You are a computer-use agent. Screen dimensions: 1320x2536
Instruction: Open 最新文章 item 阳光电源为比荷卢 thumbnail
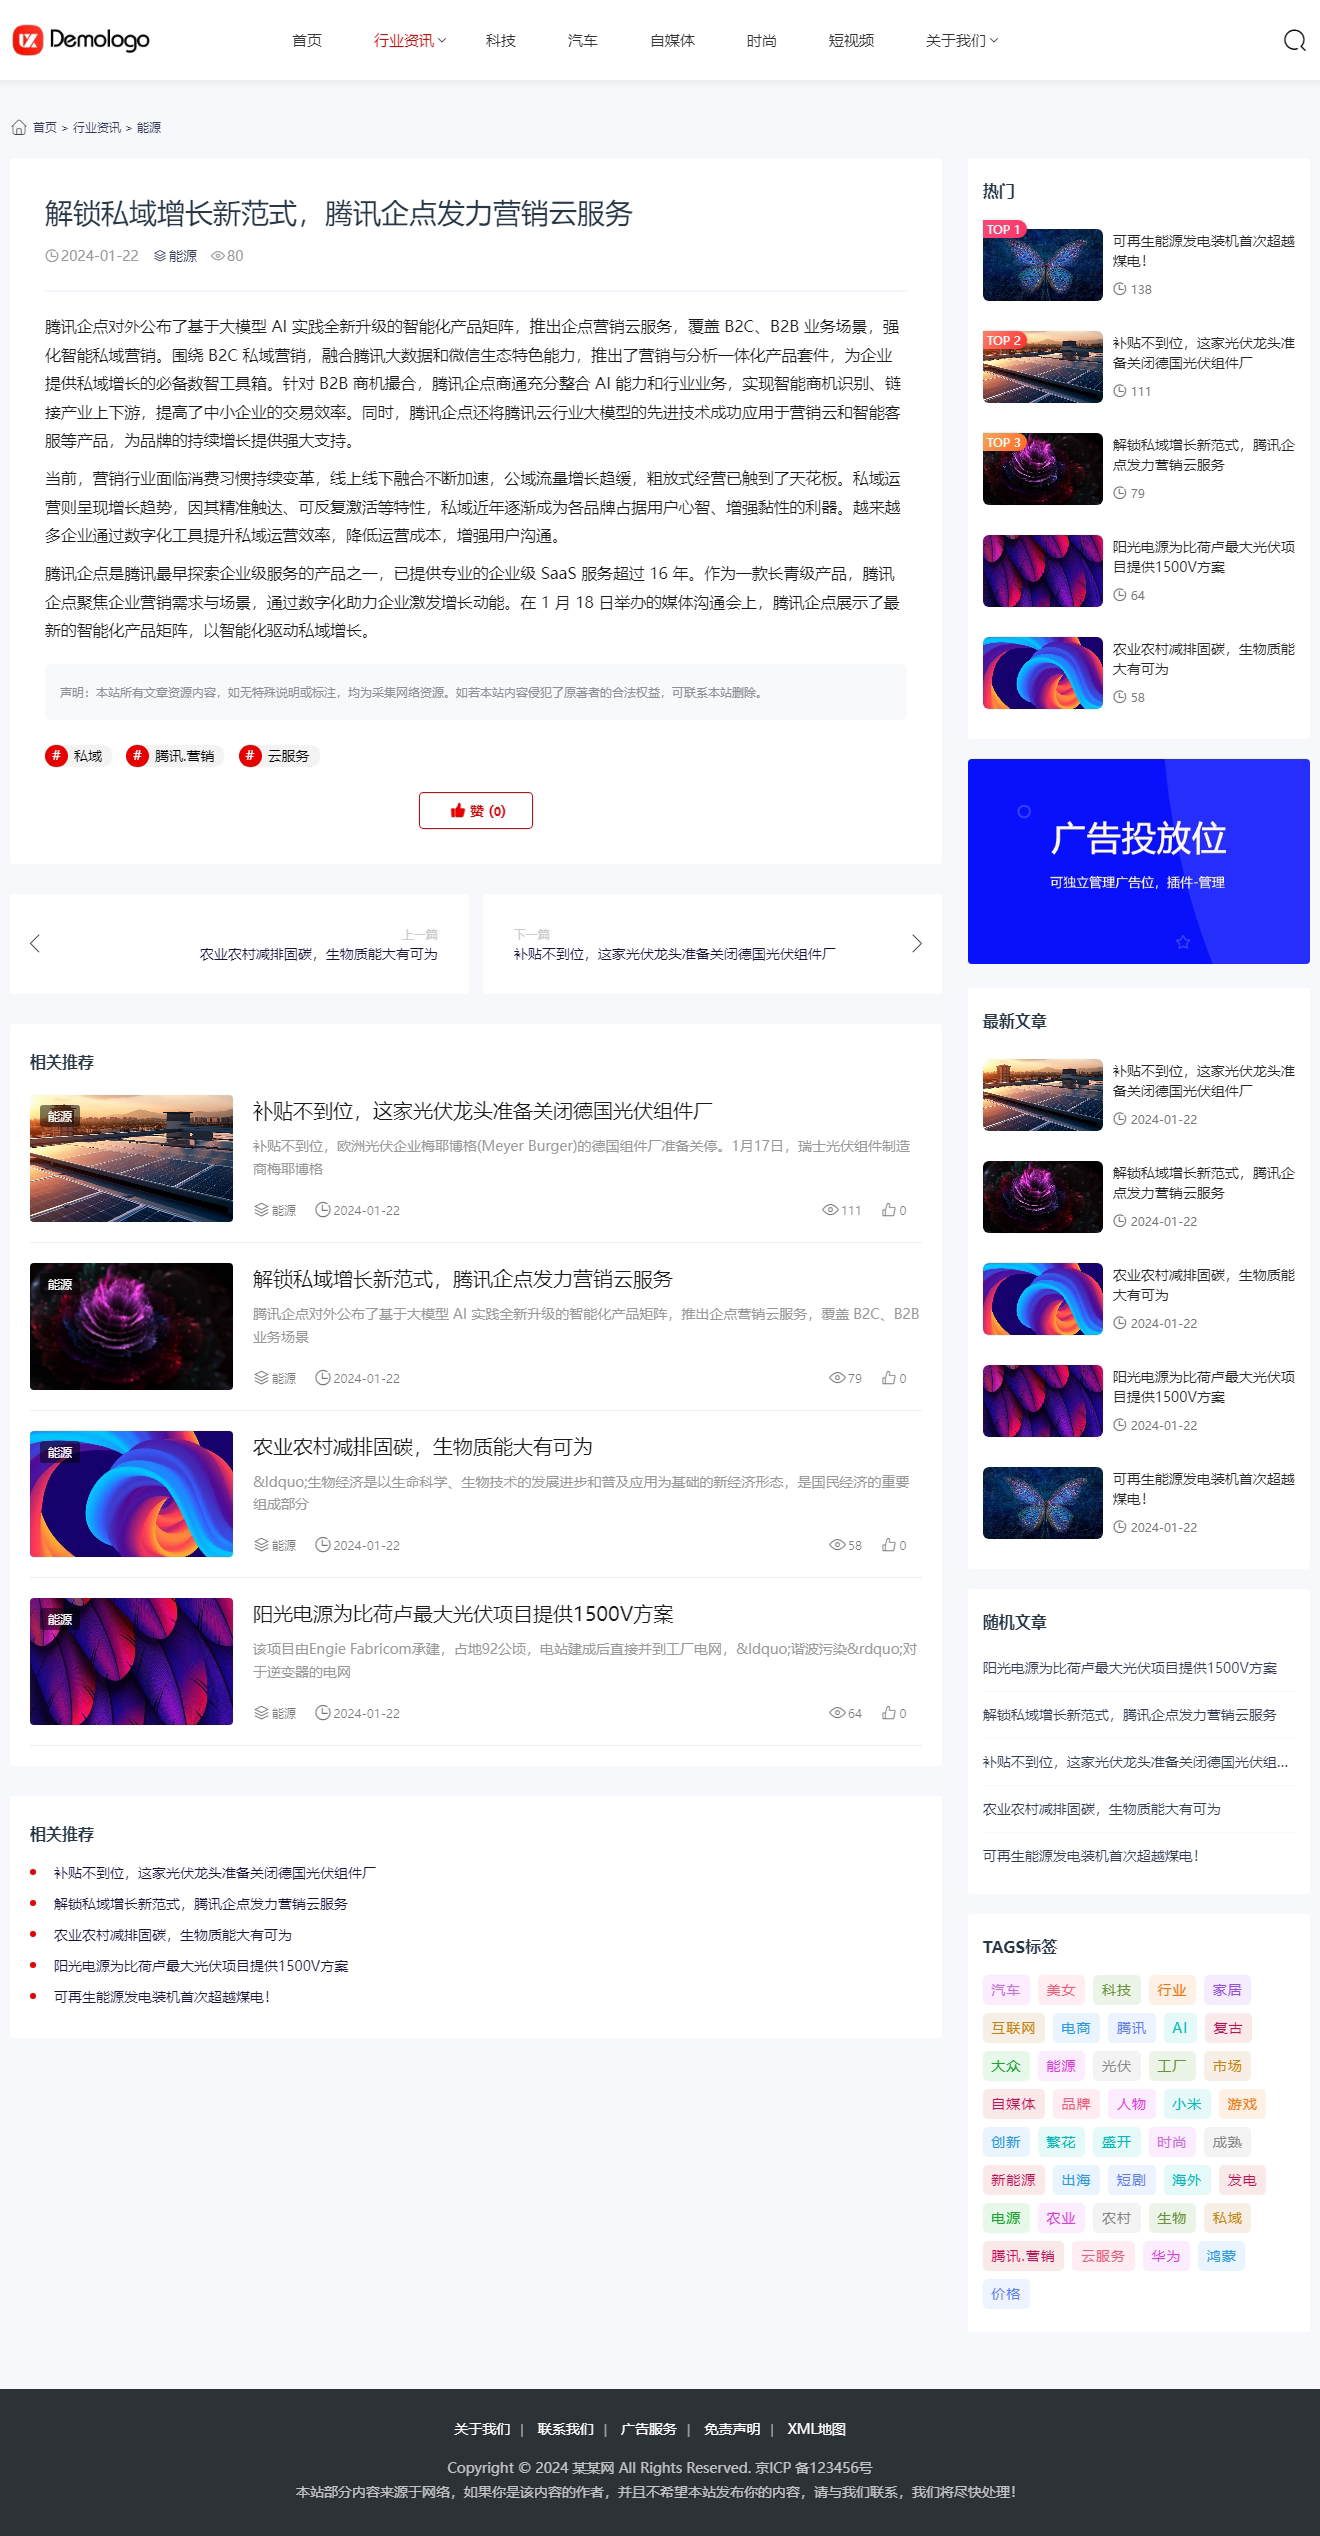pyautogui.click(x=1042, y=1401)
